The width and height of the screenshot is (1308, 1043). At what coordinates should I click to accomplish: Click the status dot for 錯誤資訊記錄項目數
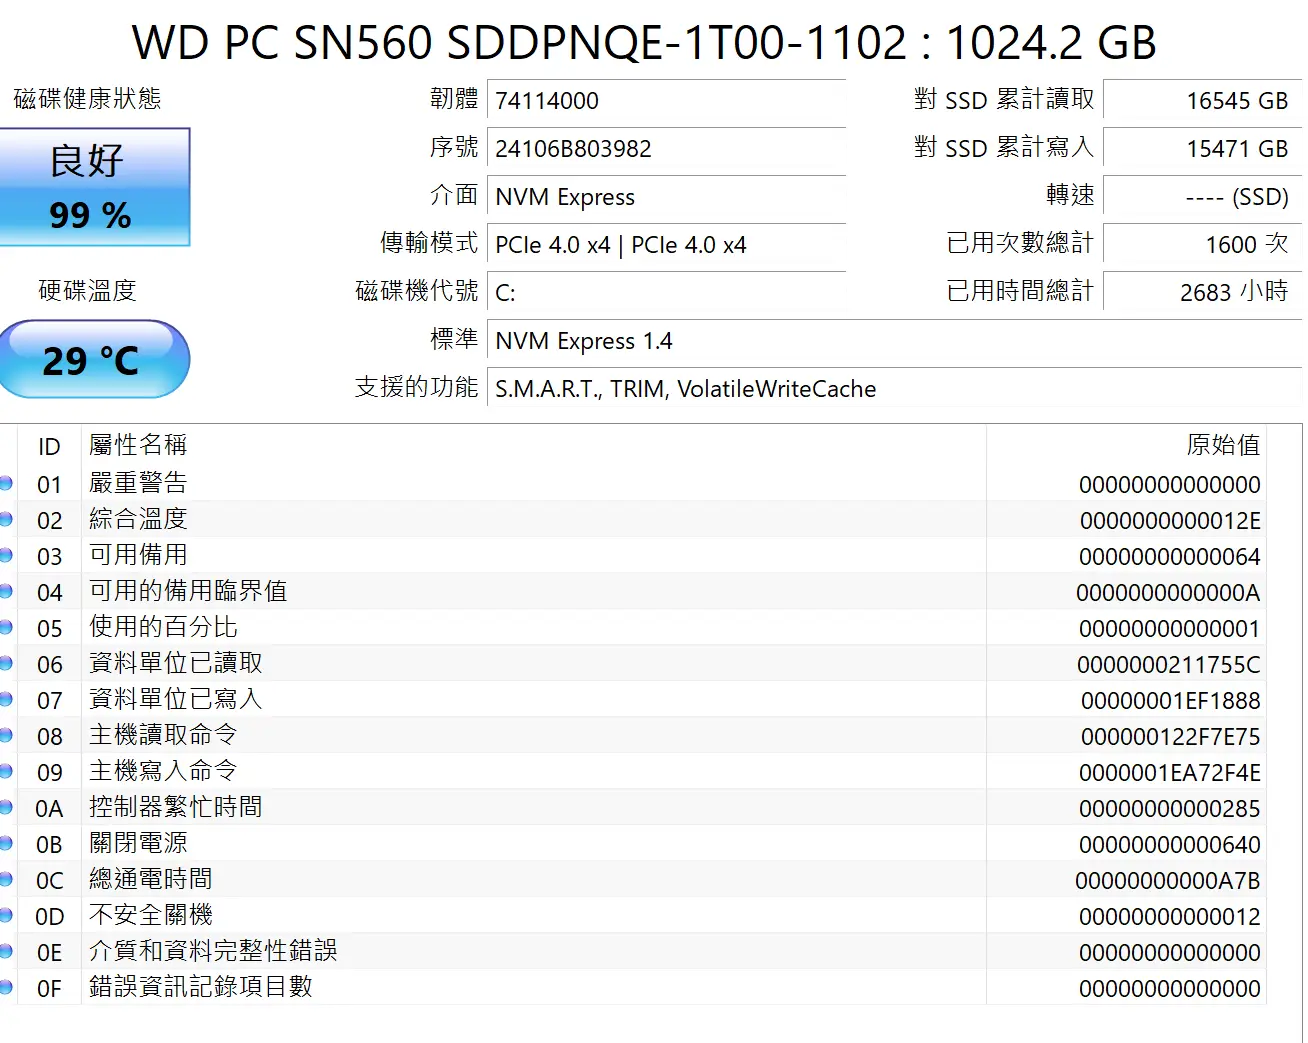click(6, 988)
